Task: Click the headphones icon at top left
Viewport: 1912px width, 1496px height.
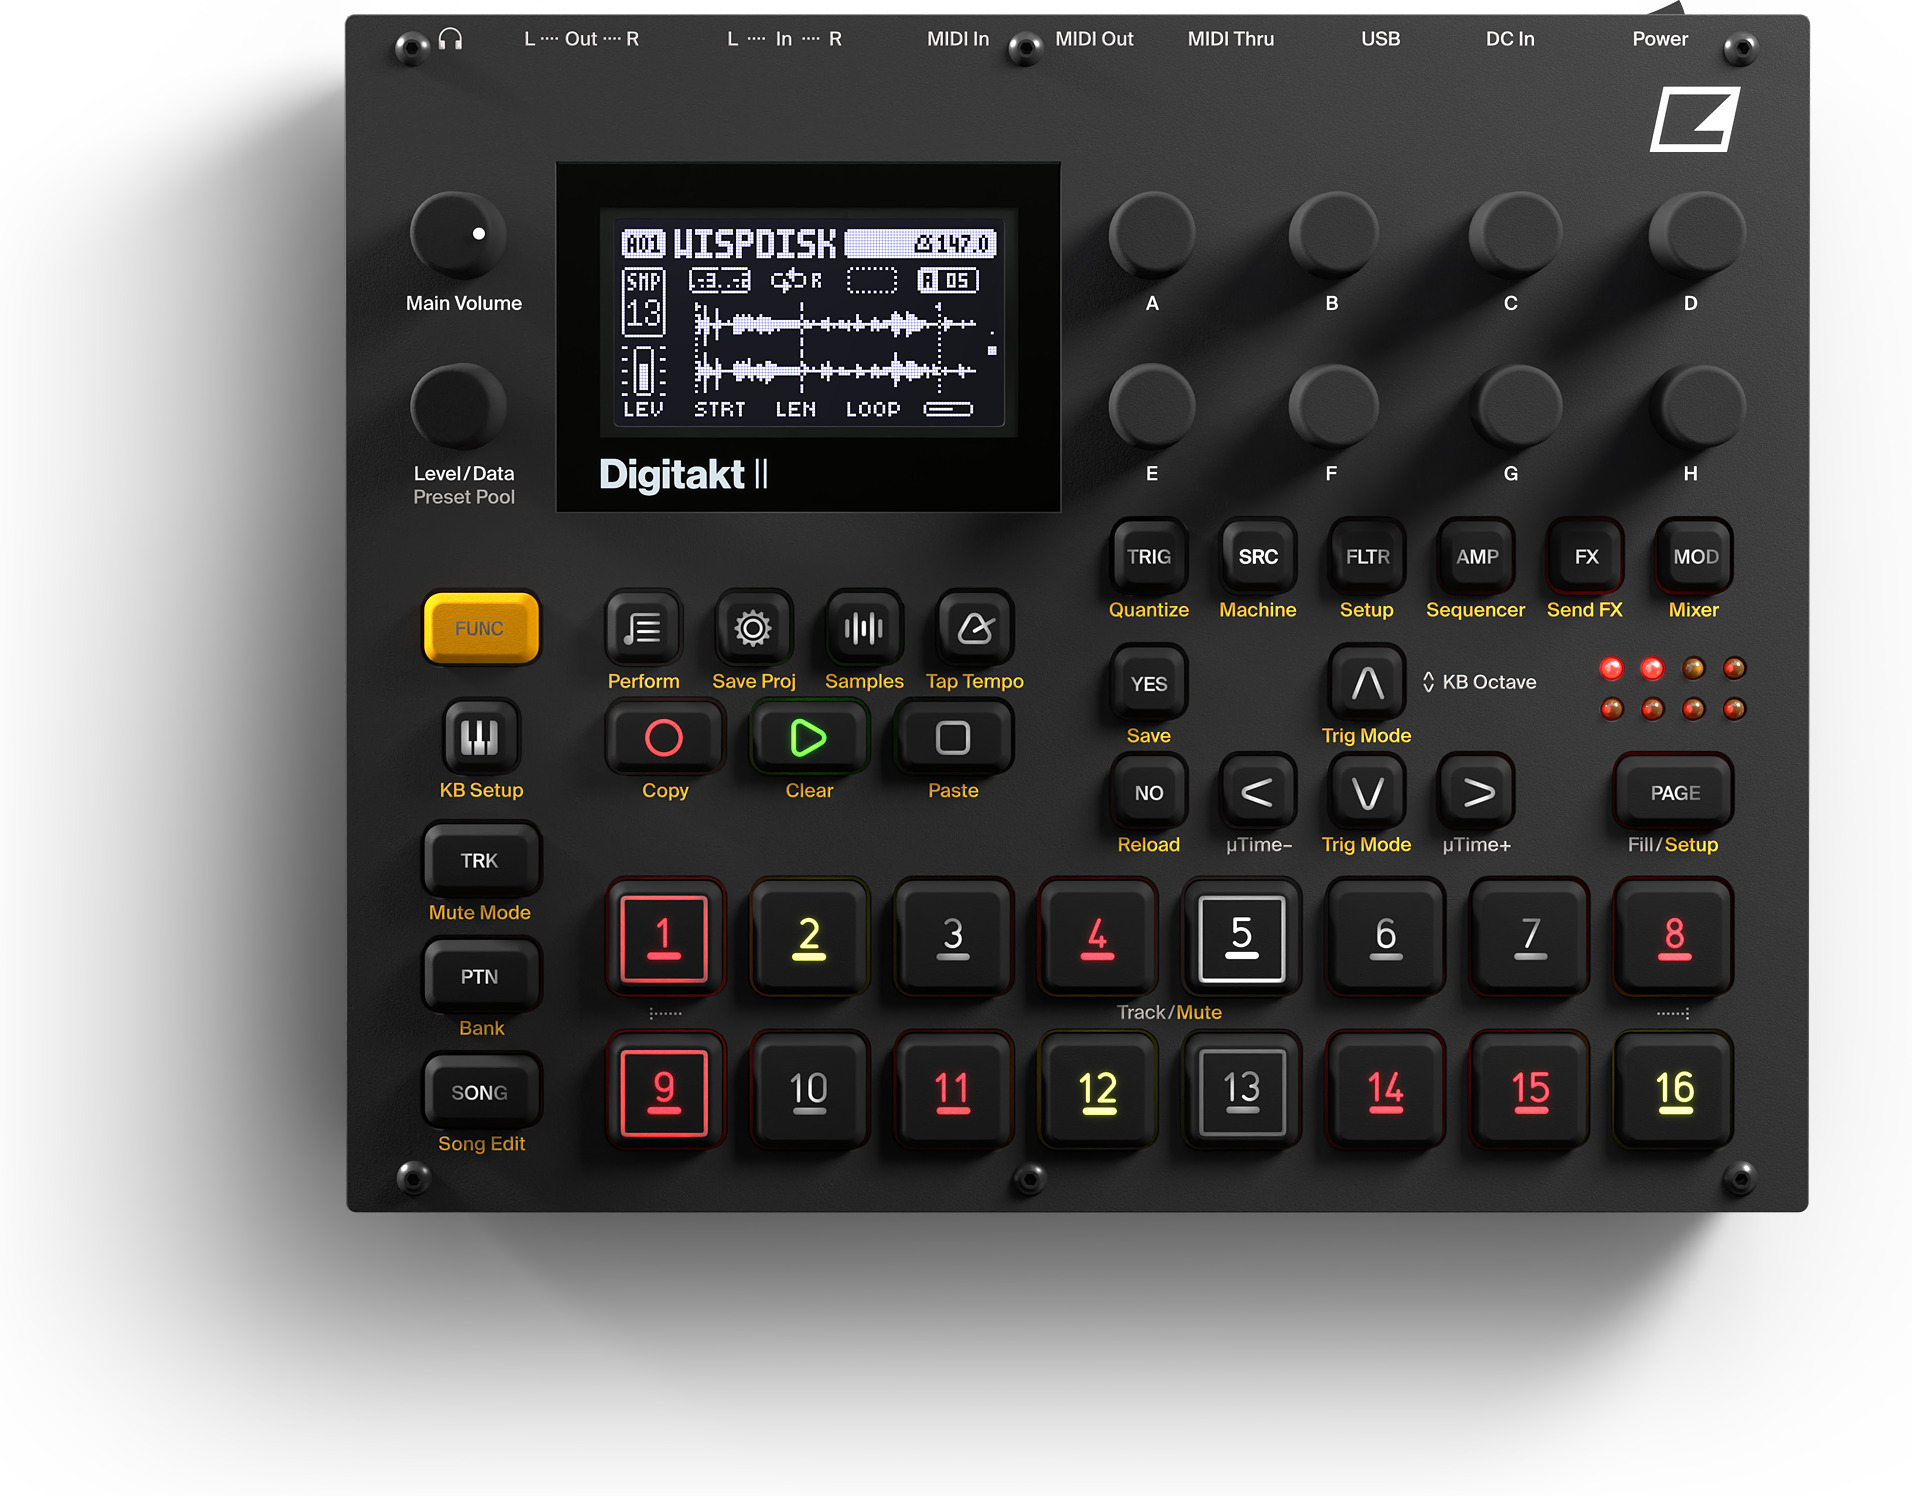Action: click(x=451, y=39)
